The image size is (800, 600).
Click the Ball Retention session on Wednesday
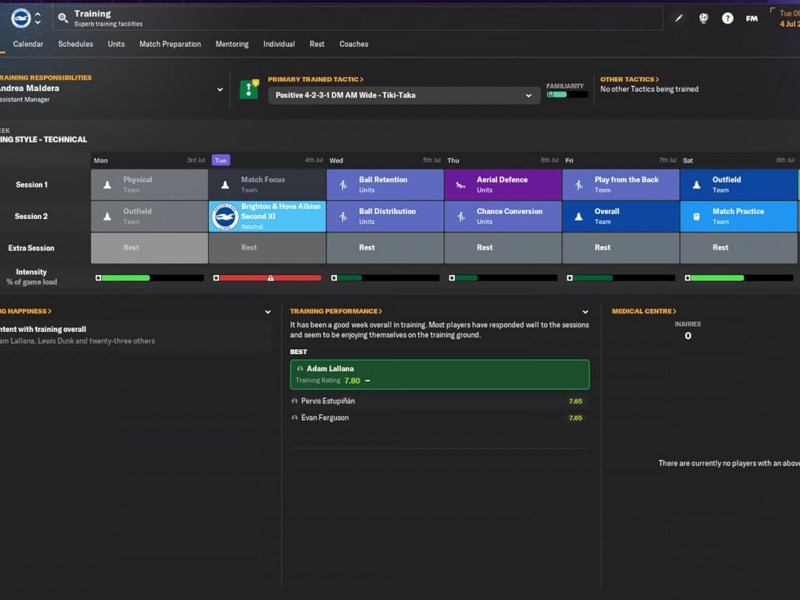[384, 185]
